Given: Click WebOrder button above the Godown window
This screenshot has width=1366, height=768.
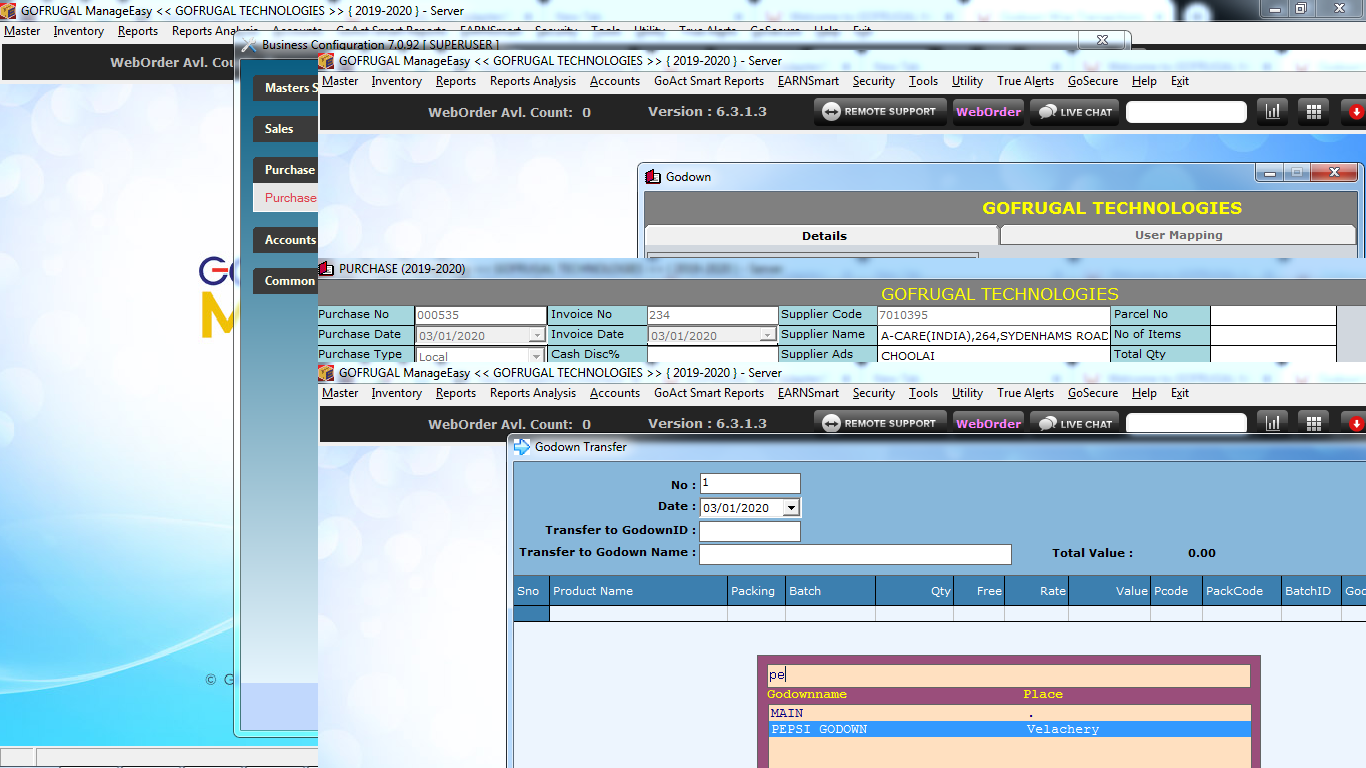Looking at the screenshot, I should 988,111.
